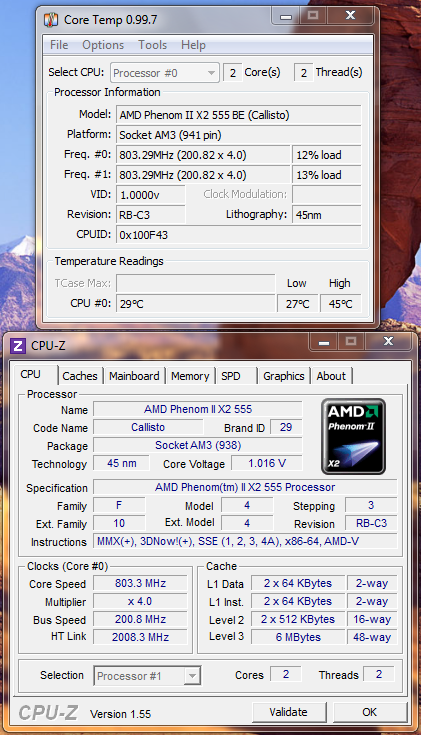421x735 pixels.
Task: Click the CPUID 0x100F43 field
Action: (x=239, y=234)
